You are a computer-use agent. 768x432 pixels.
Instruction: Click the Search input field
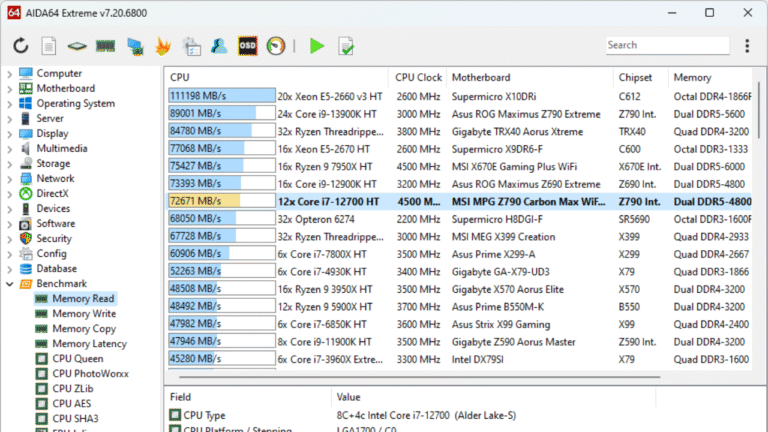(x=667, y=45)
